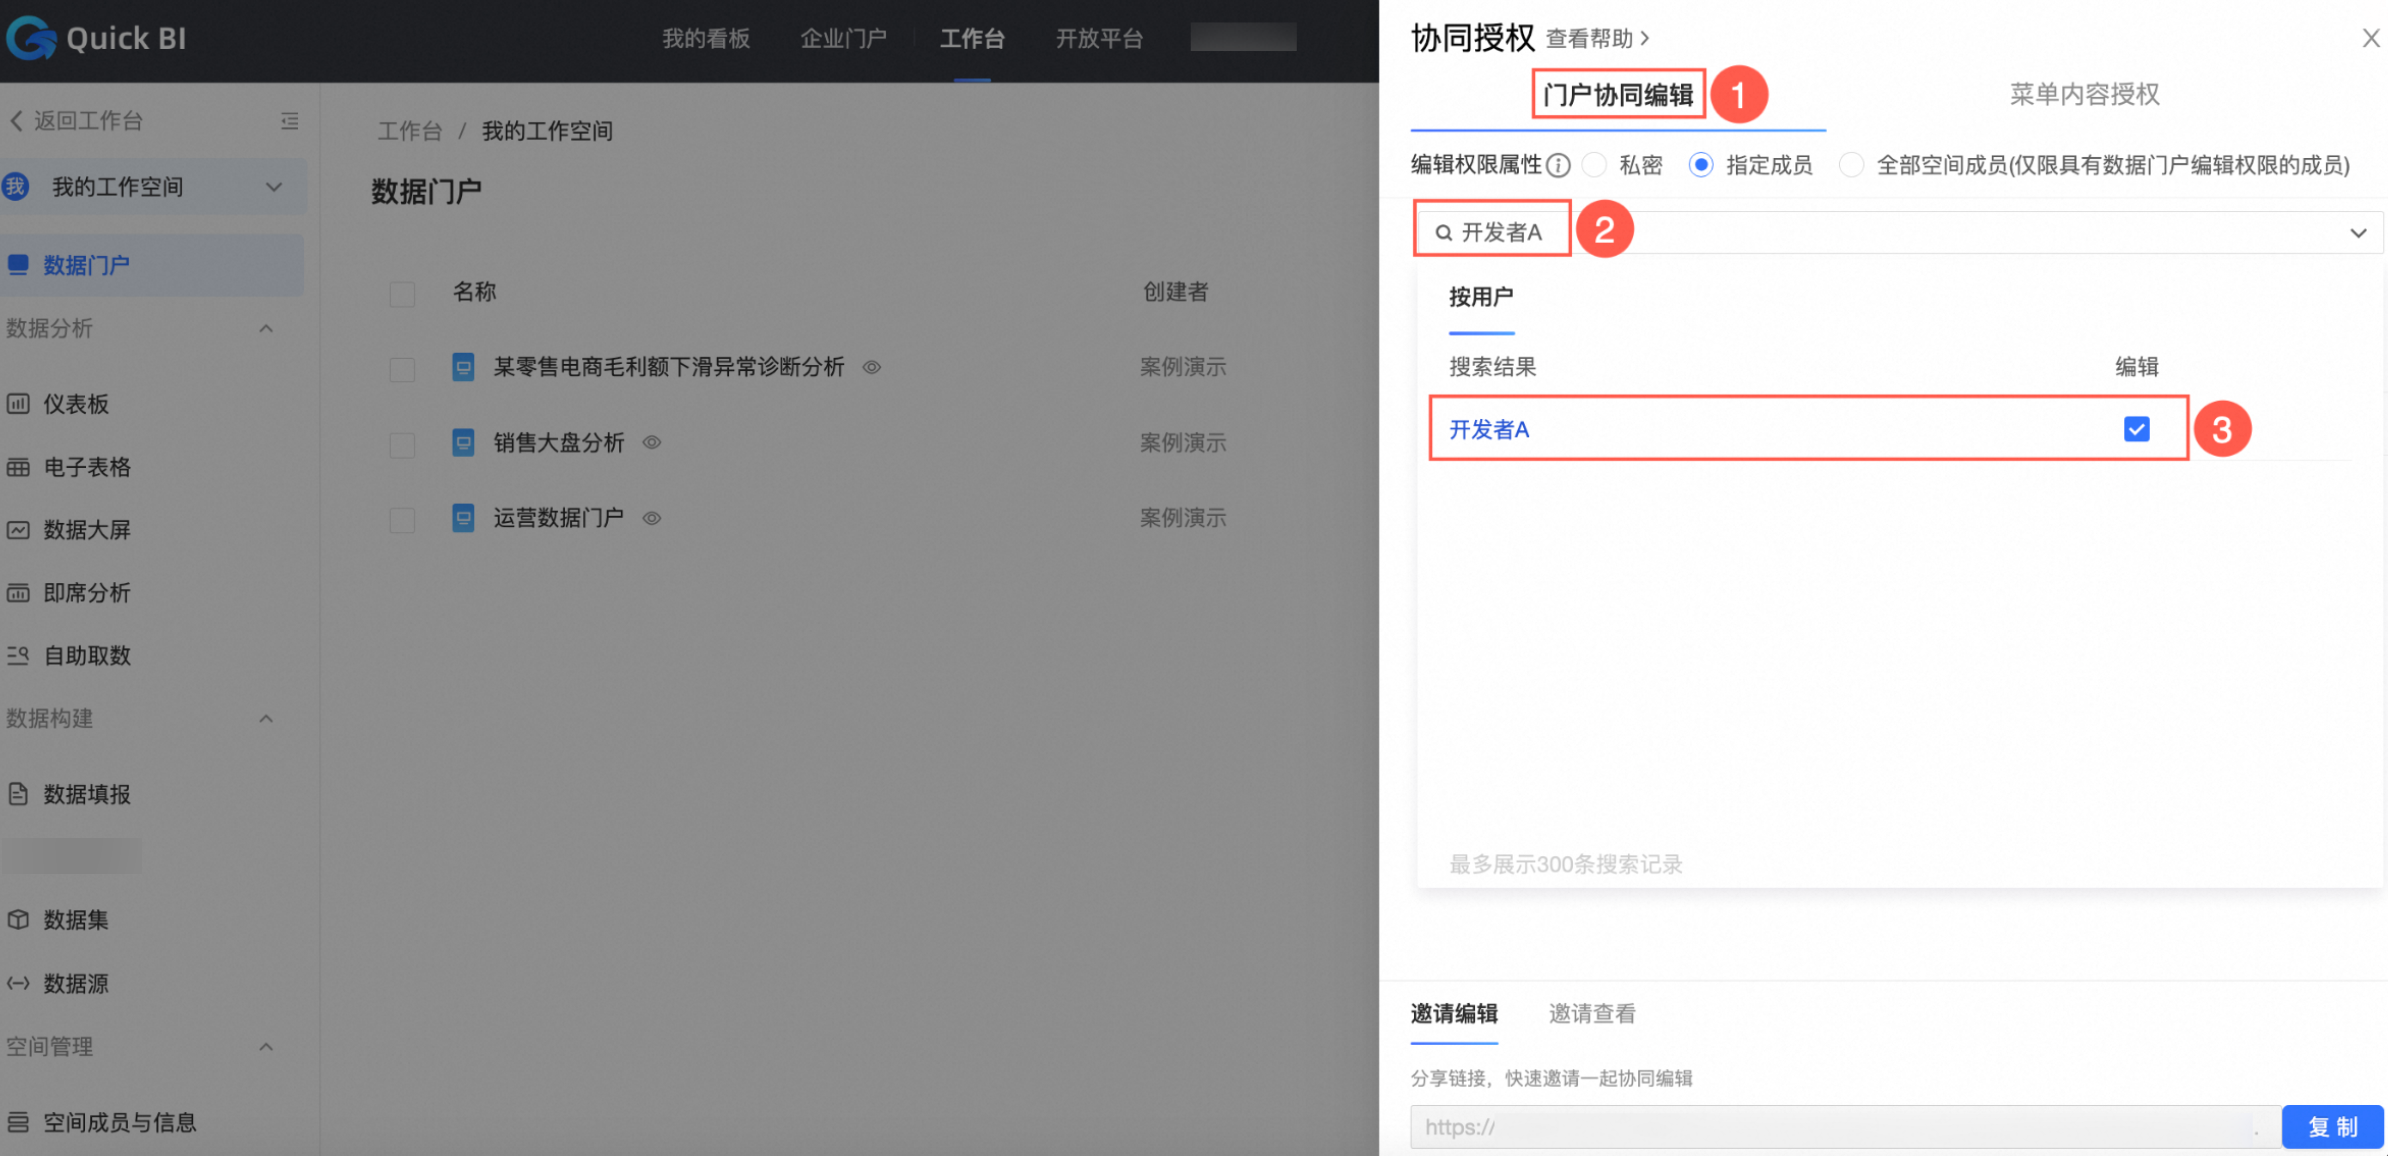Open the member search dropdown arrow
The image size is (2388, 1156).
2357,233
